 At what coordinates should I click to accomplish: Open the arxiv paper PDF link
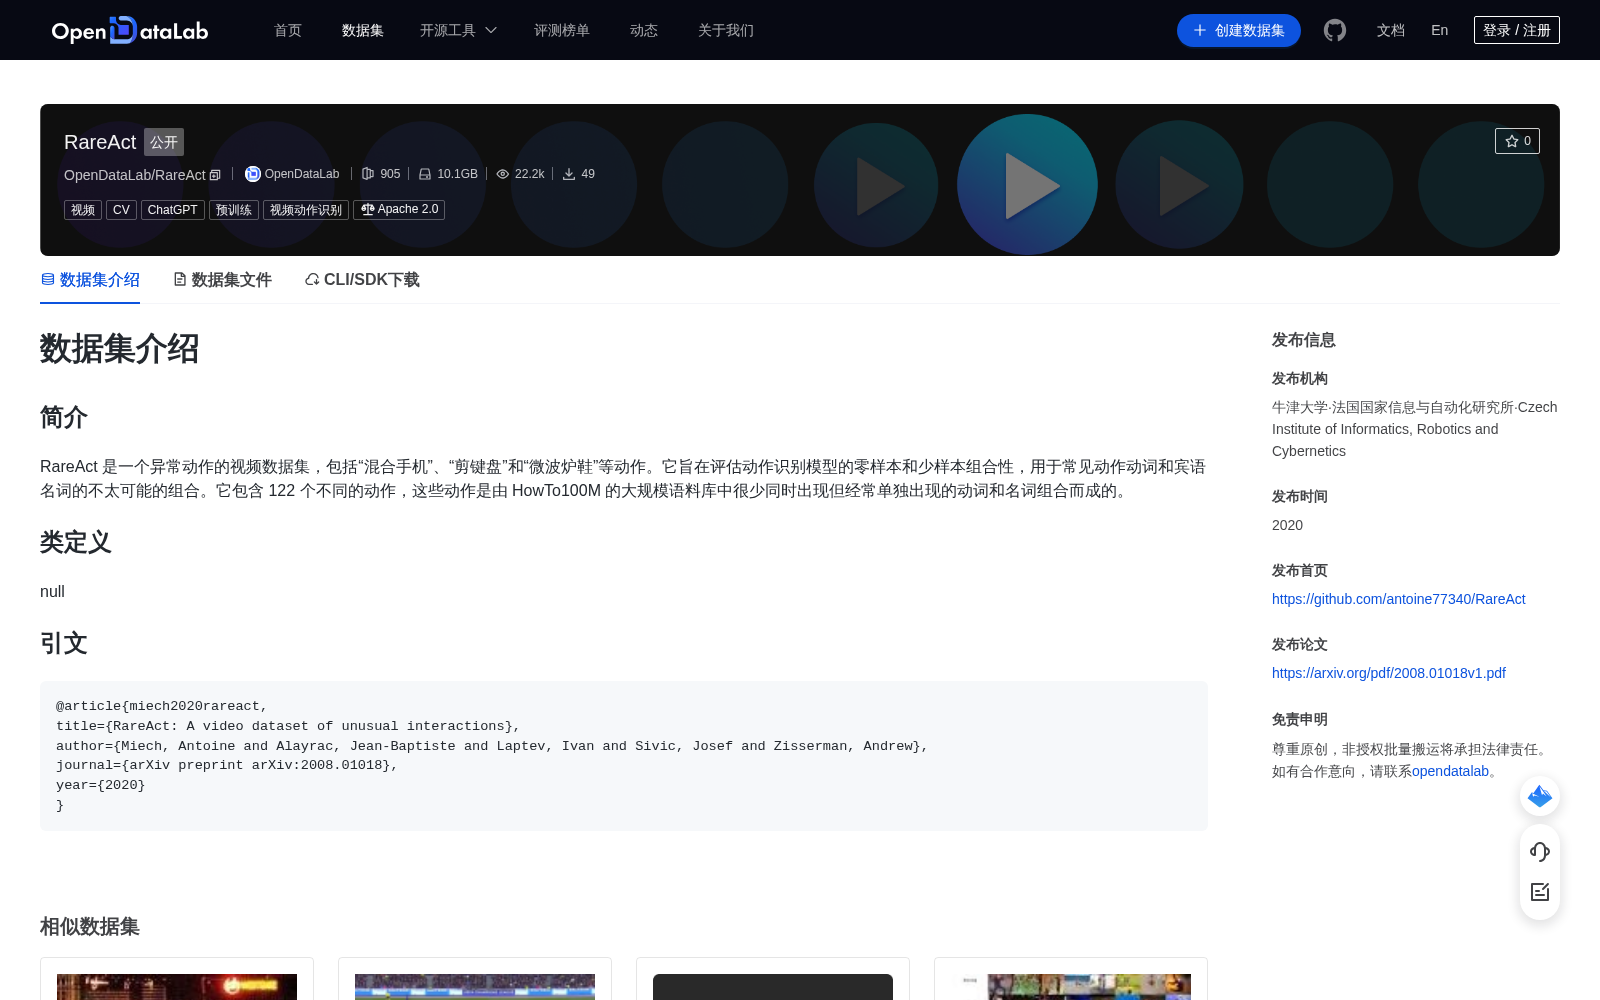1389,673
